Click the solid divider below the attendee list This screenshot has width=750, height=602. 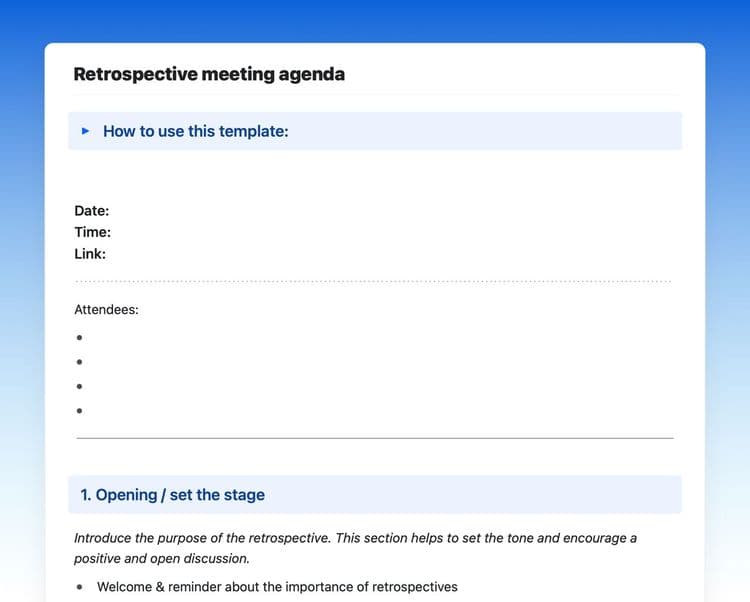coord(374,438)
